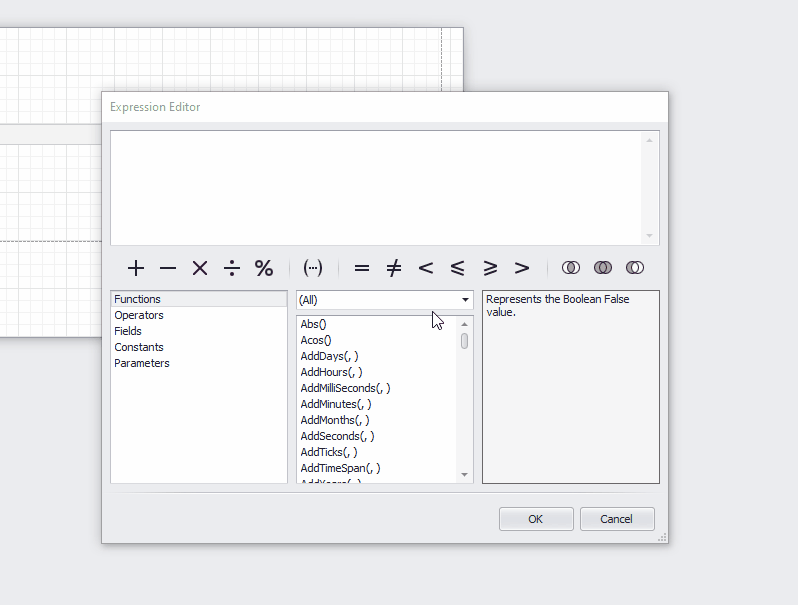Insert the Or union Venn operator
The image size is (798, 605).
pyautogui.click(x=603, y=268)
